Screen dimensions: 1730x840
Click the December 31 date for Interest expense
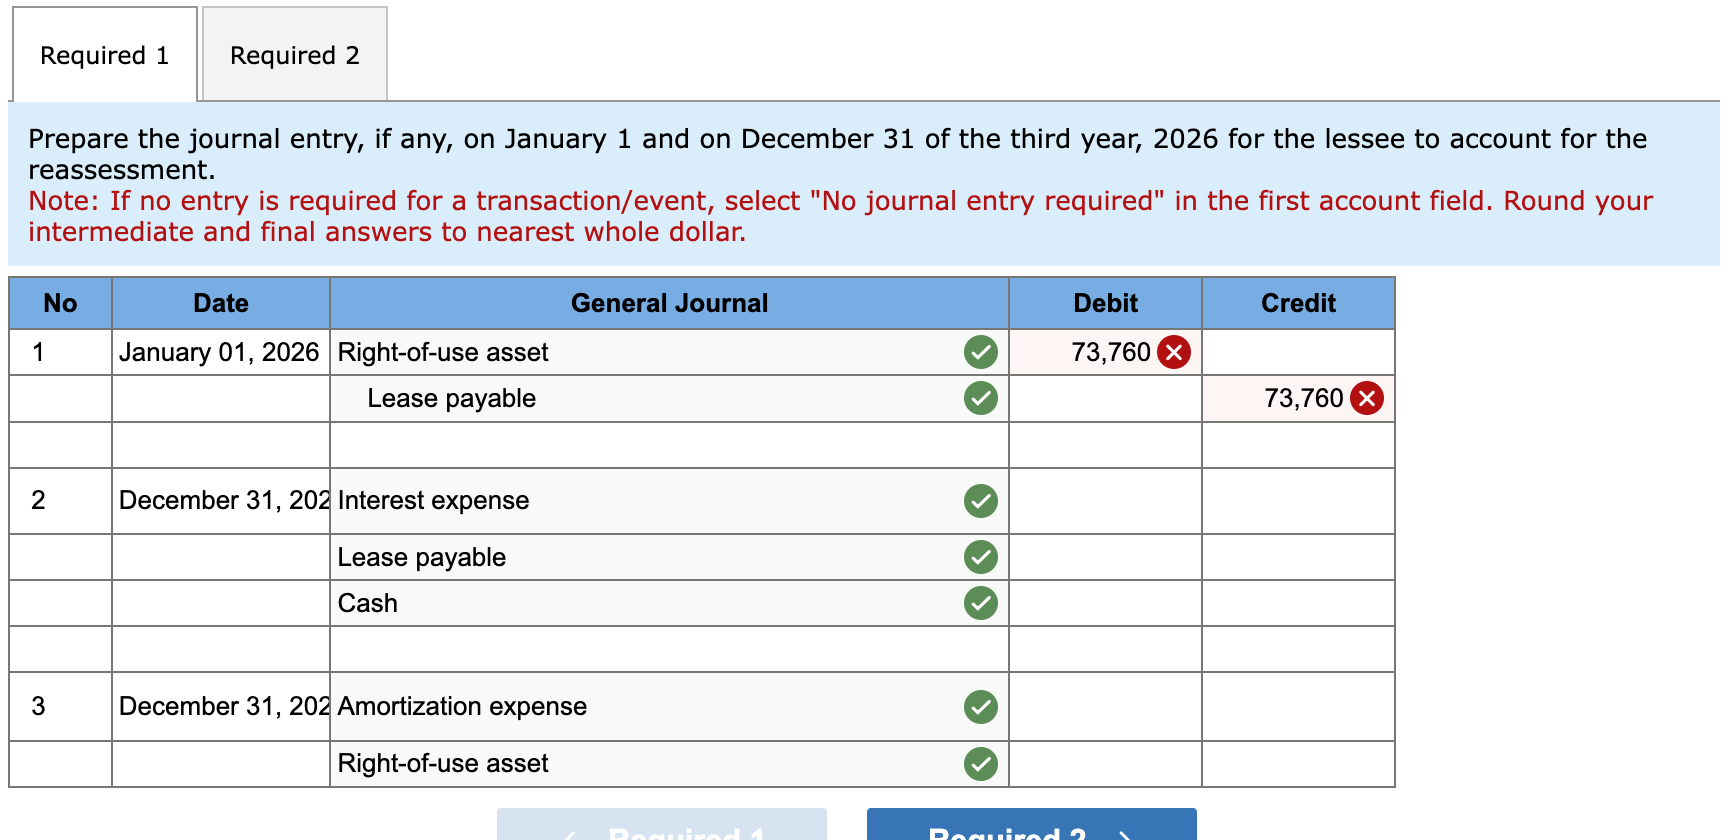pos(220,500)
